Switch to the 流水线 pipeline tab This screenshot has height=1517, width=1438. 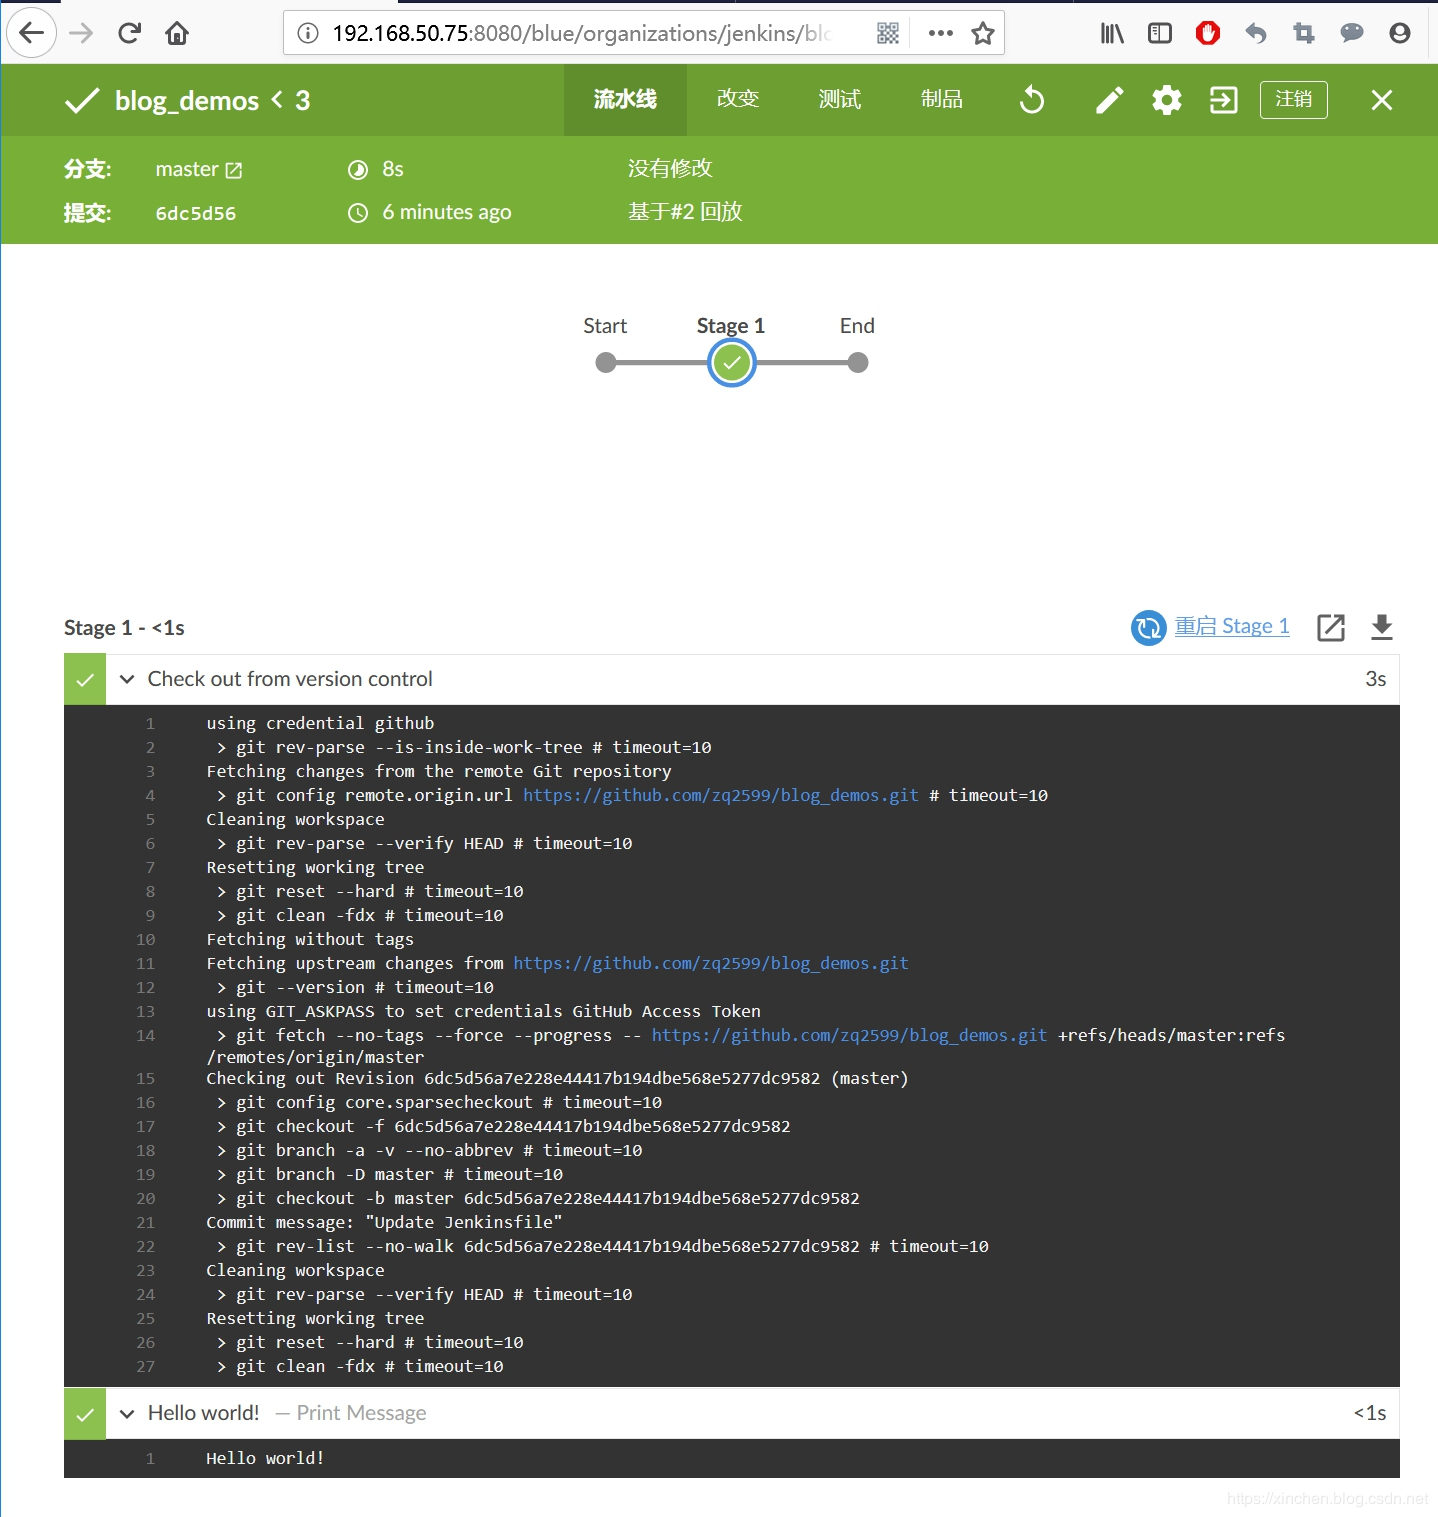point(625,99)
